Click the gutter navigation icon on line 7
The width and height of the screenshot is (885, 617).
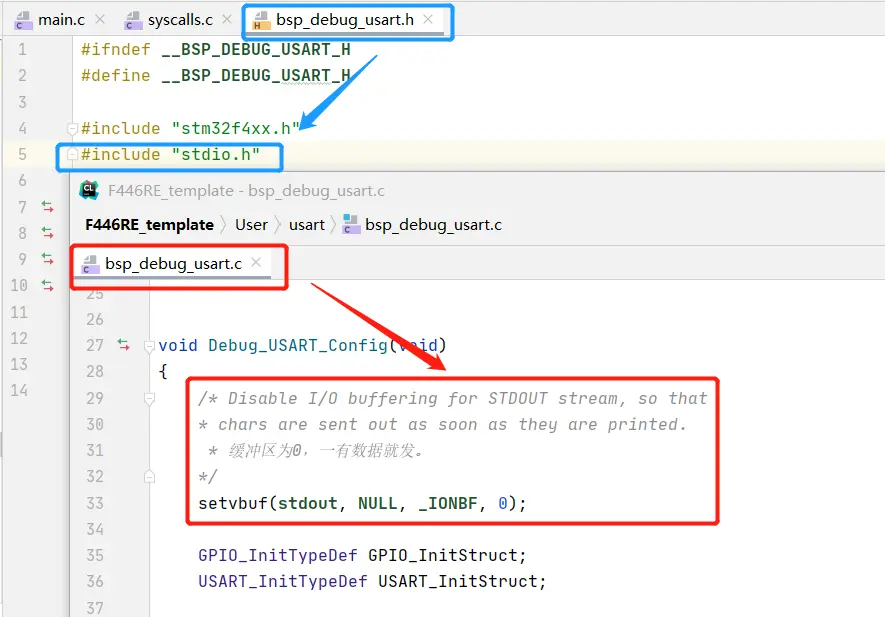click(x=48, y=207)
